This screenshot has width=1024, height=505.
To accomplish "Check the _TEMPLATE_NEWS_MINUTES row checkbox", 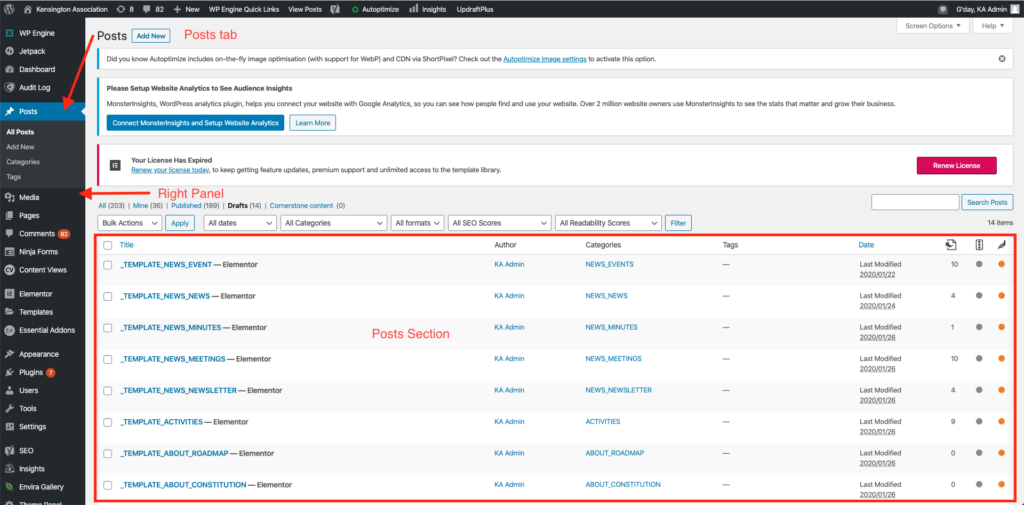I will pyautogui.click(x=108, y=327).
